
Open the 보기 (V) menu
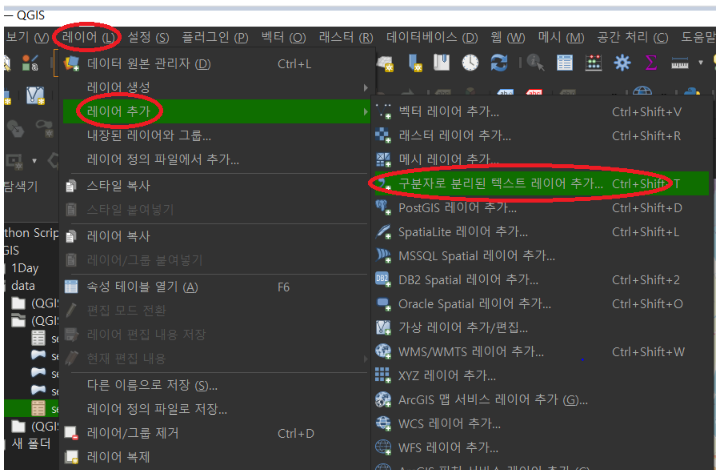click(26, 37)
